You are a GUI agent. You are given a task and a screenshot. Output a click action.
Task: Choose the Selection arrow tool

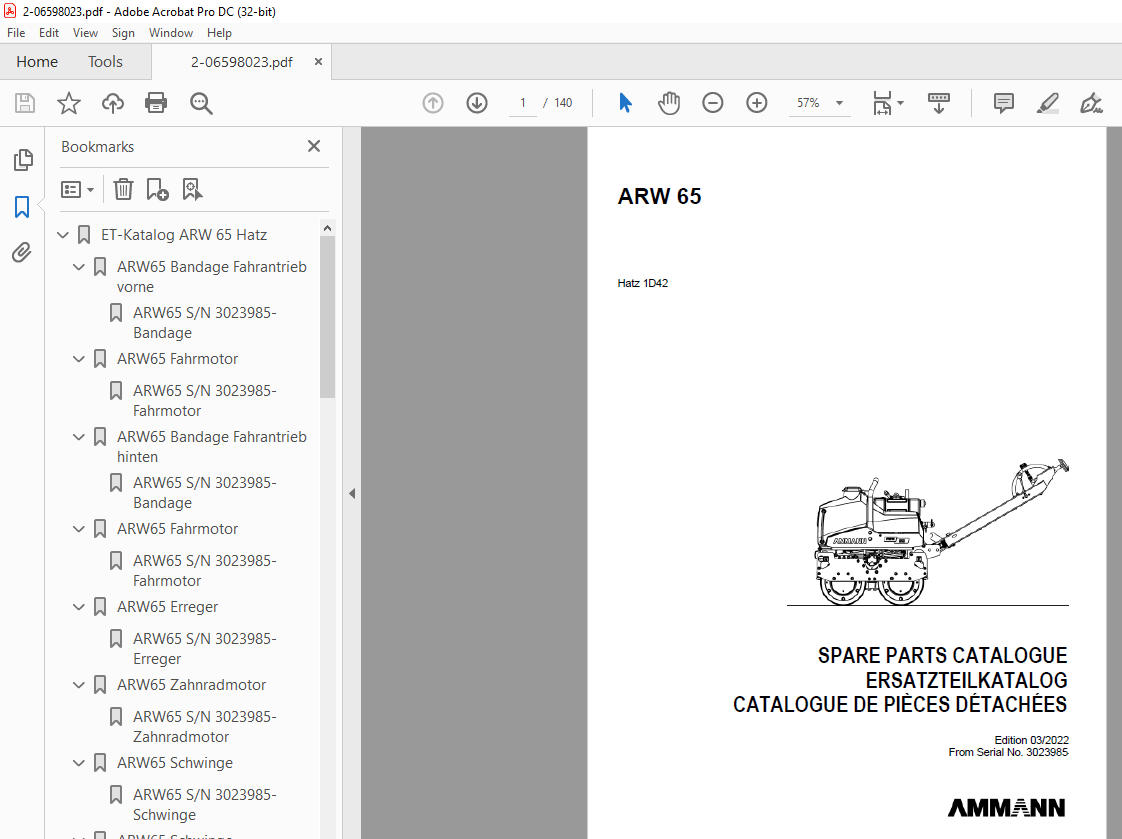pyautogui.click(x=625, y=103)
